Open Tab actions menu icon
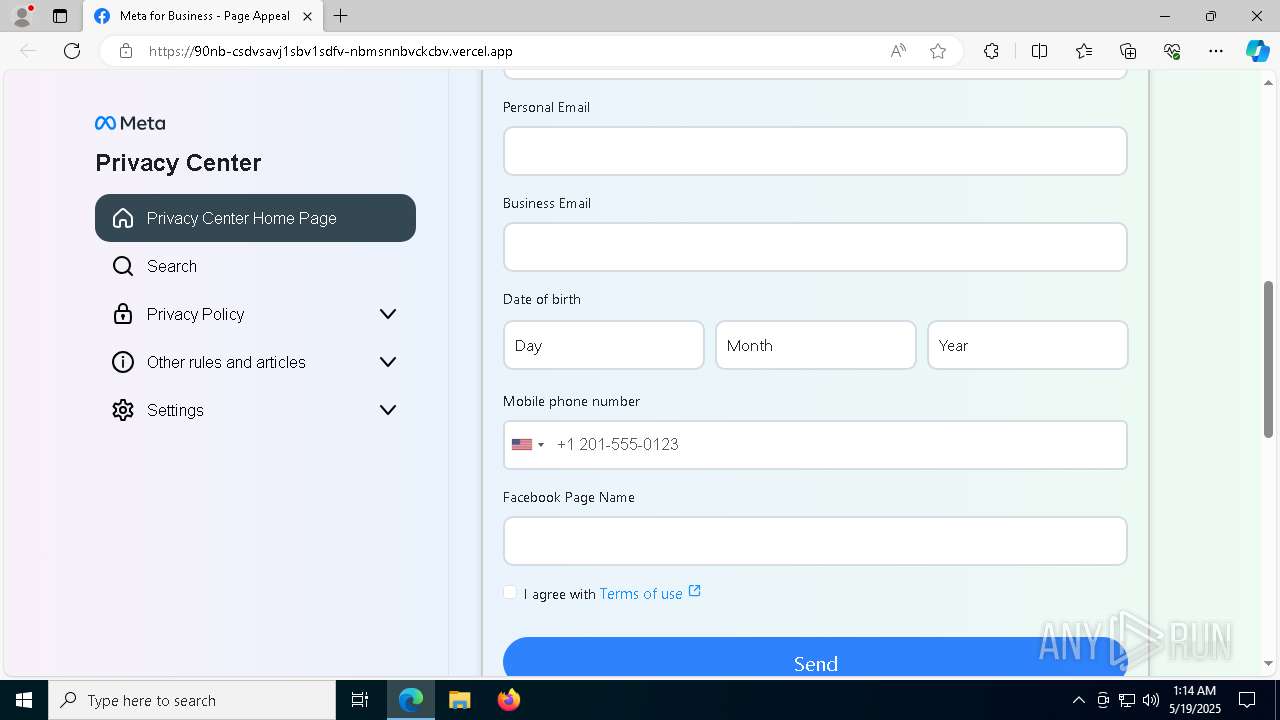This screenshot has width=1280, height=720. click(x=60, y=16)
